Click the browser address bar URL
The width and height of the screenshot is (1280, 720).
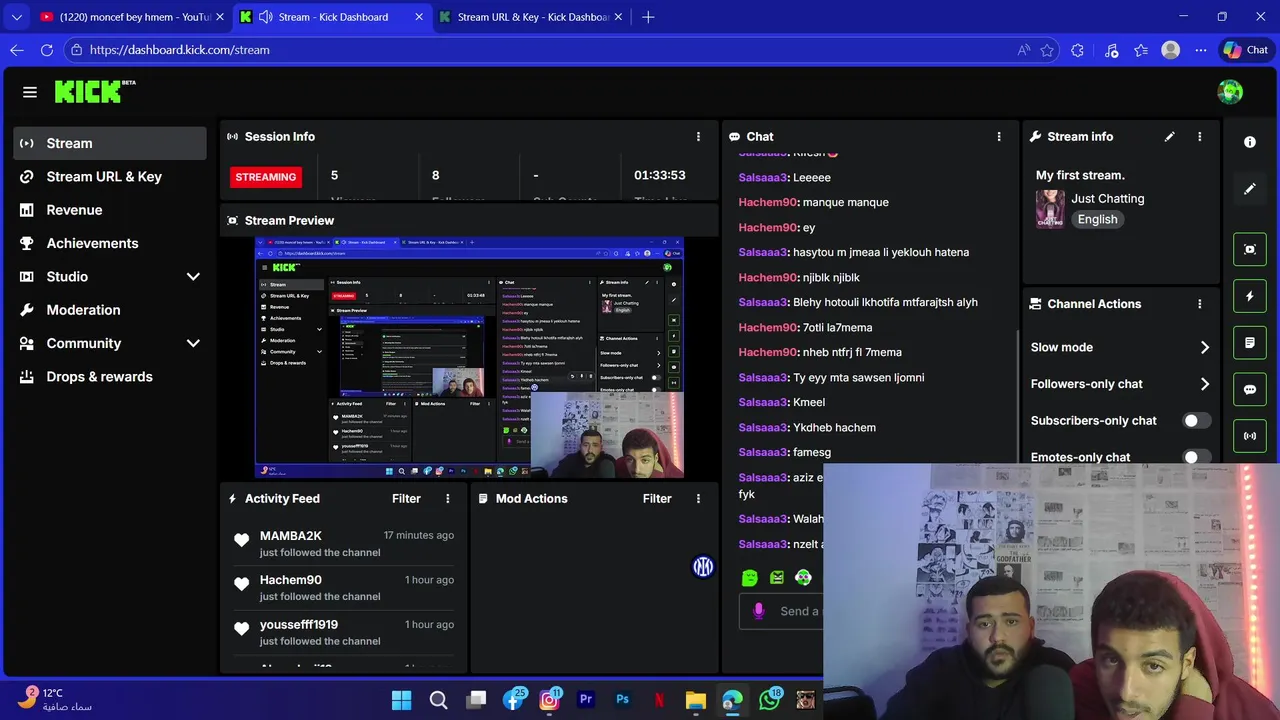pos(180,50)
